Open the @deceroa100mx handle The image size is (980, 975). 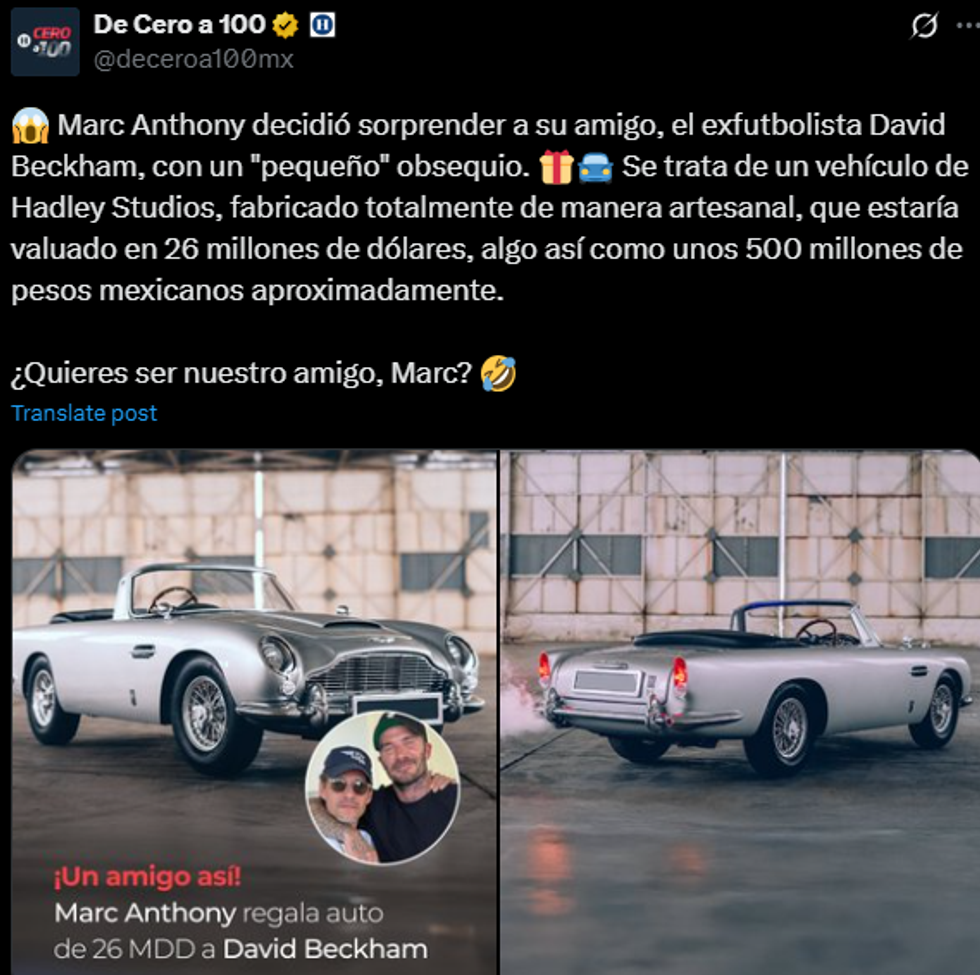(194, 59)
